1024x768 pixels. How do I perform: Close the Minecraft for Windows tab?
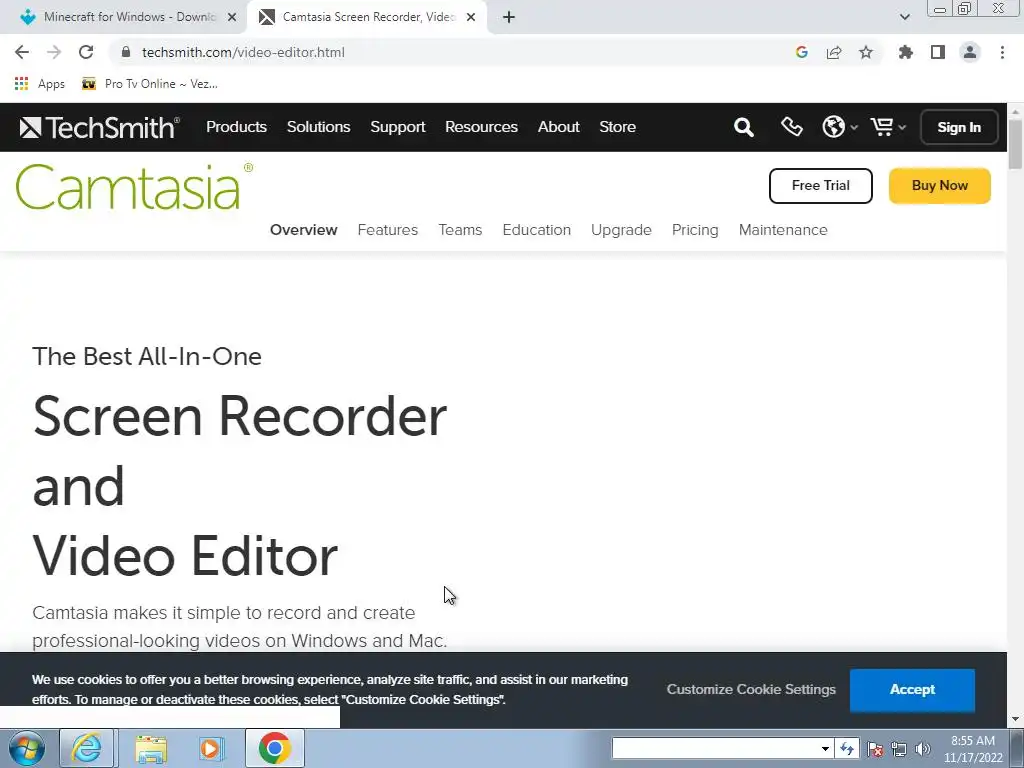point(232,17)
